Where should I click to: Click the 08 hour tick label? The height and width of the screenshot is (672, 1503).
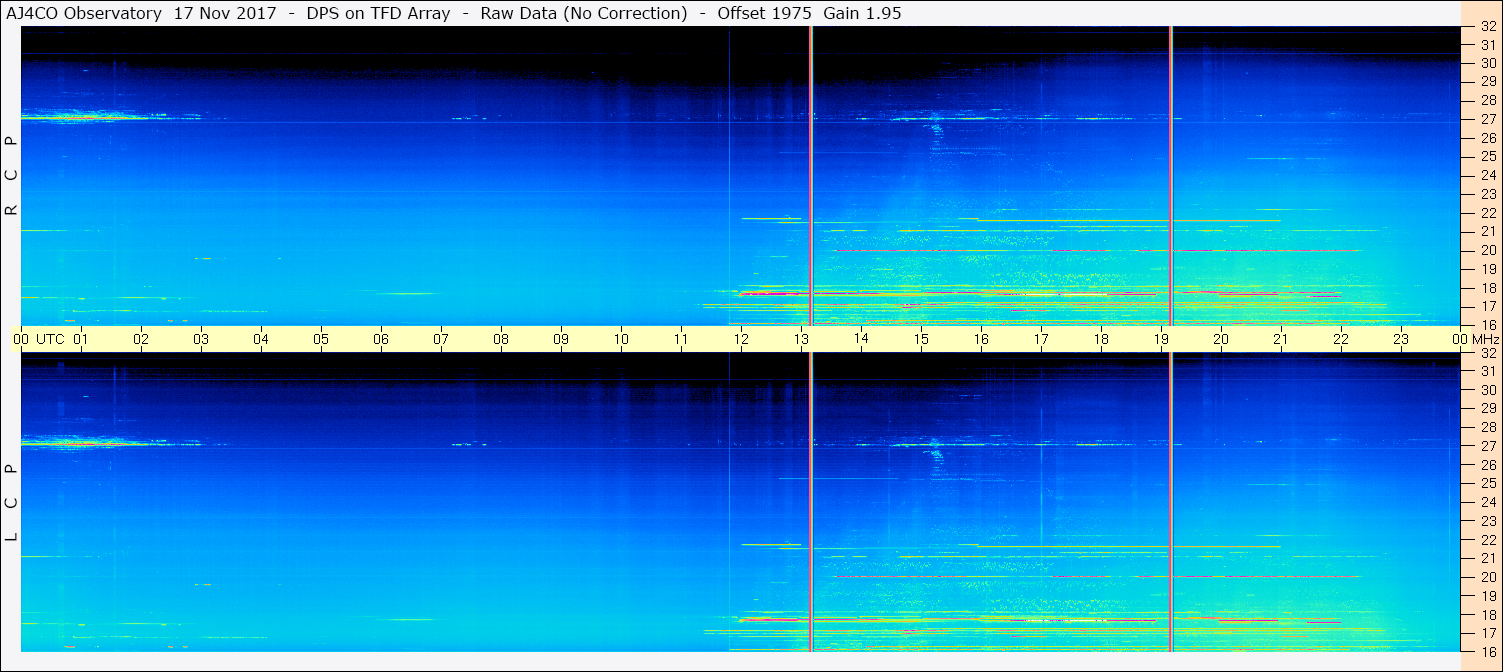[501, 339]
